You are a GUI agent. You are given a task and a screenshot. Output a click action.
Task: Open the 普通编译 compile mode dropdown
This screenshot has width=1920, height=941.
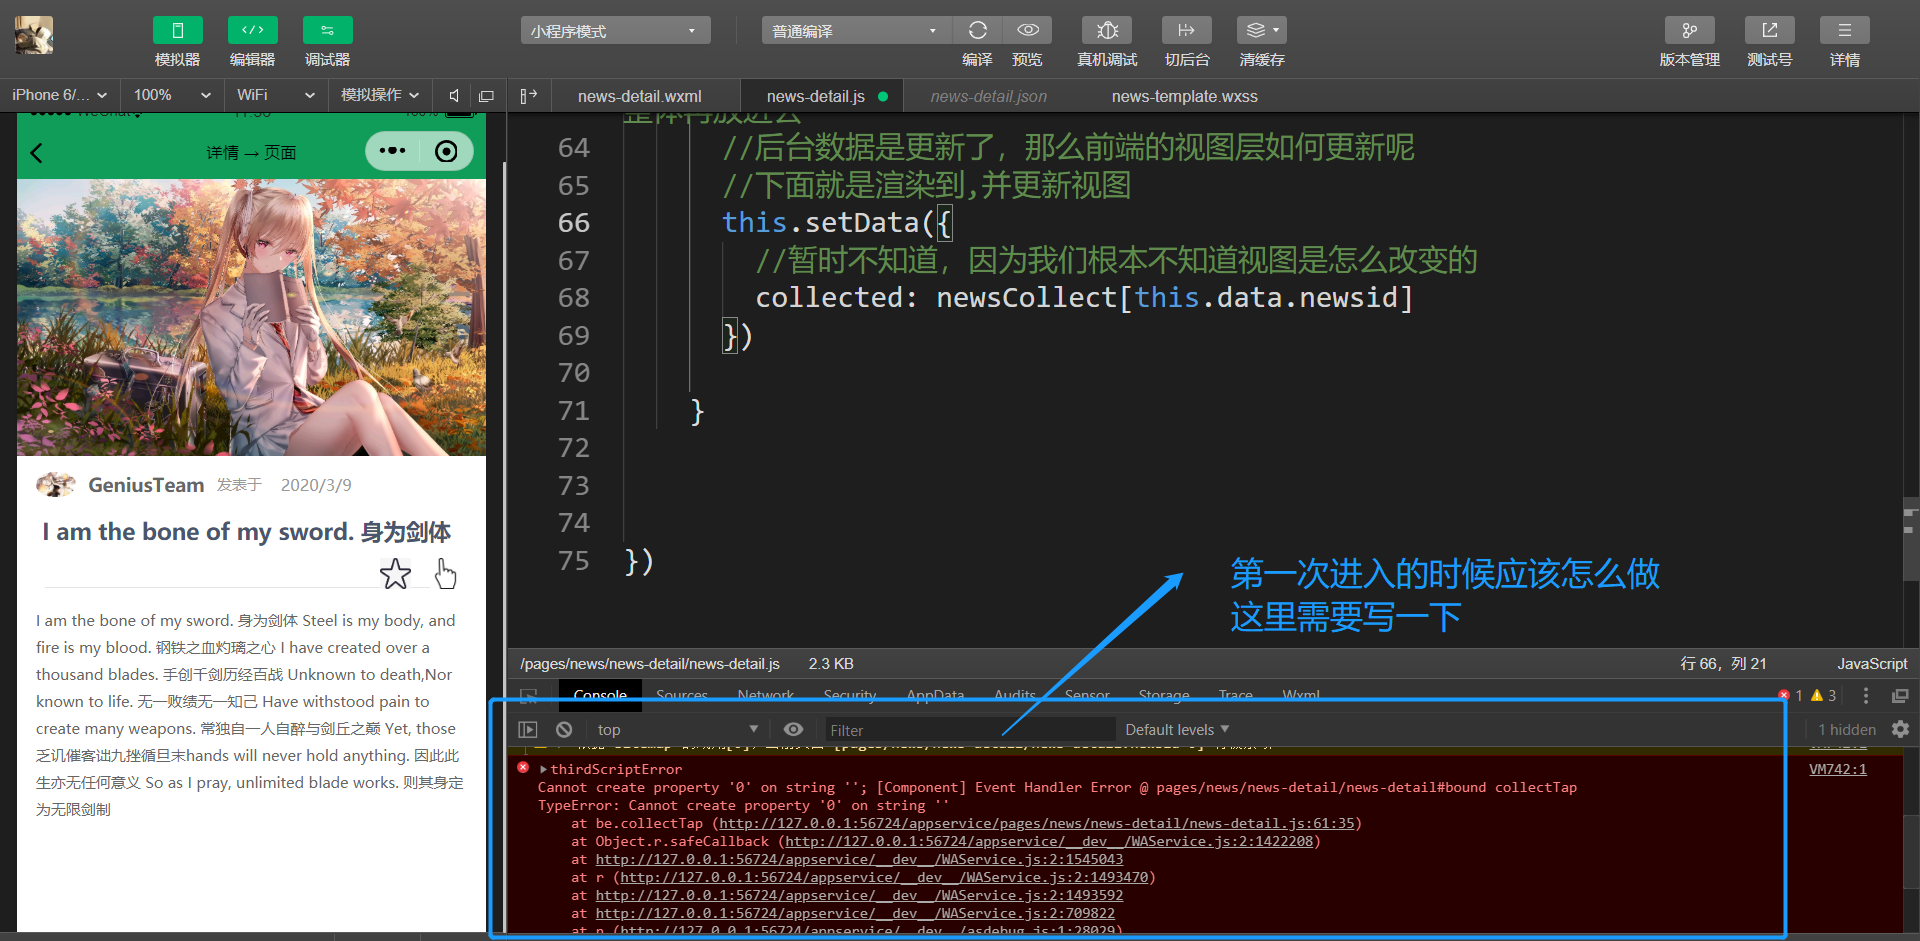[x=858, y=31]
